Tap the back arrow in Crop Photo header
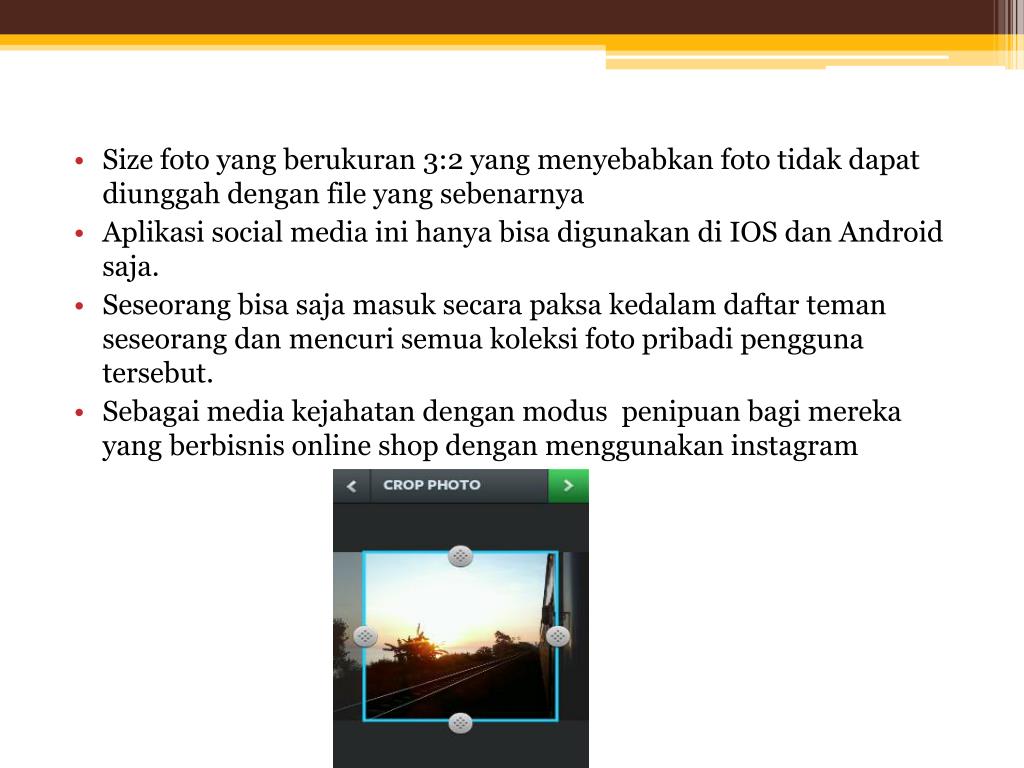This screenshot has width=1024, height=768. click(351, 486)
